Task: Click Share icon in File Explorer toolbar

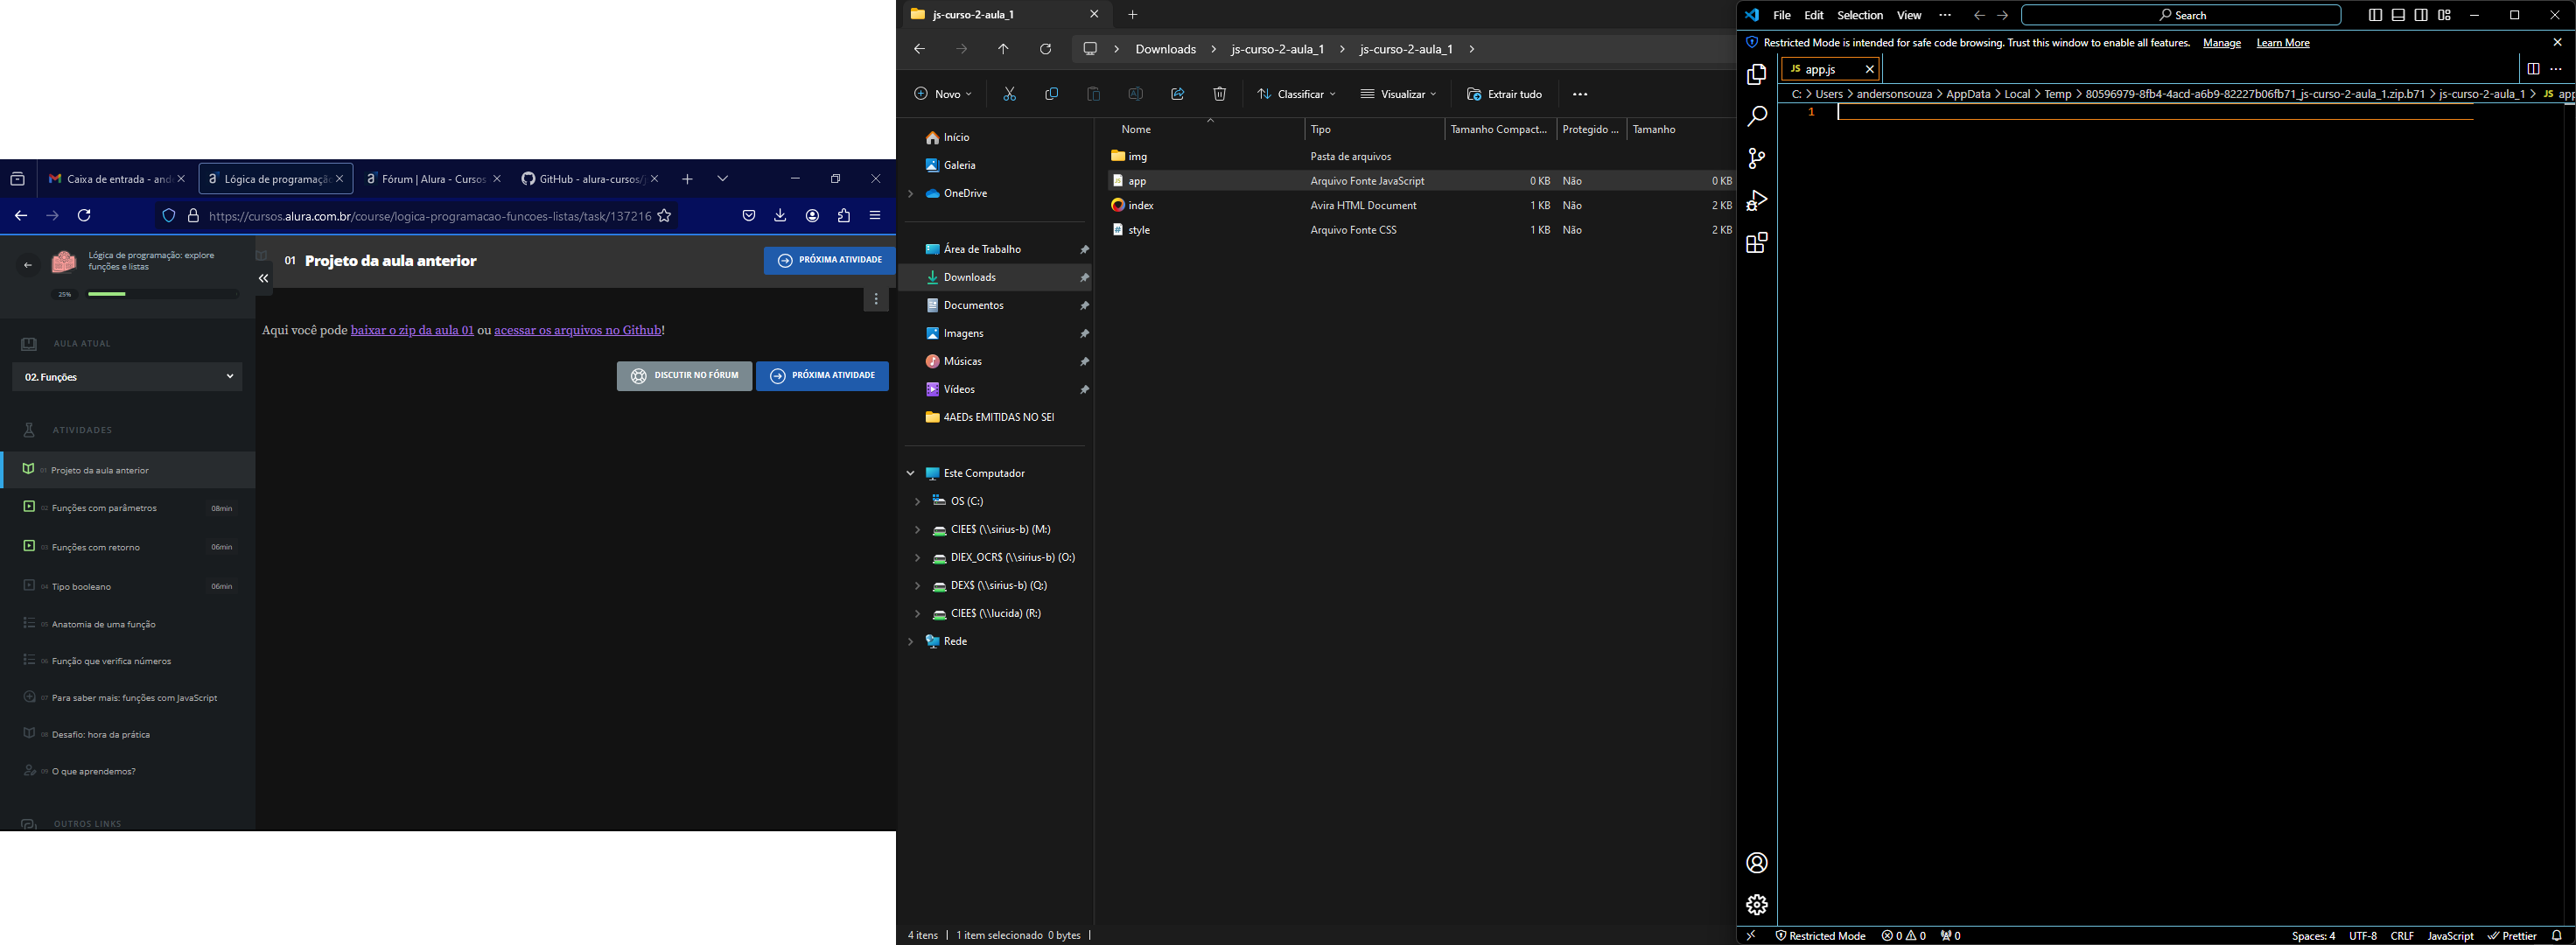Action: (1177, 94)
